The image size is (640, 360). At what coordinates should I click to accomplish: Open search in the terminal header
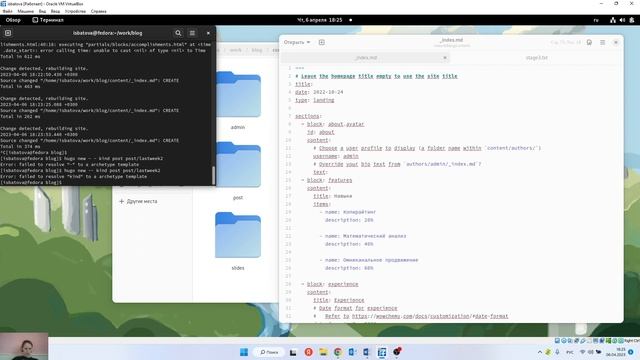(178, 33)
